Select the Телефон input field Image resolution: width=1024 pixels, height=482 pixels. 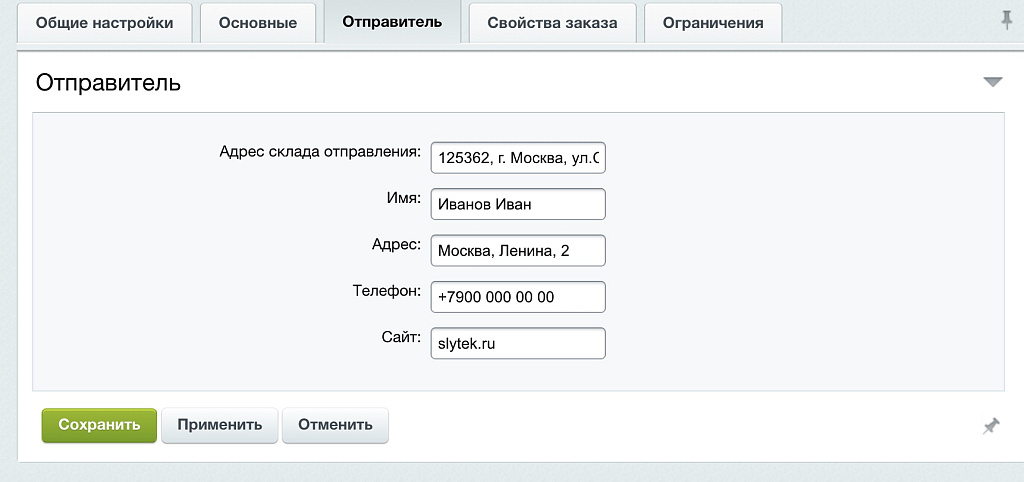[518, 297]
